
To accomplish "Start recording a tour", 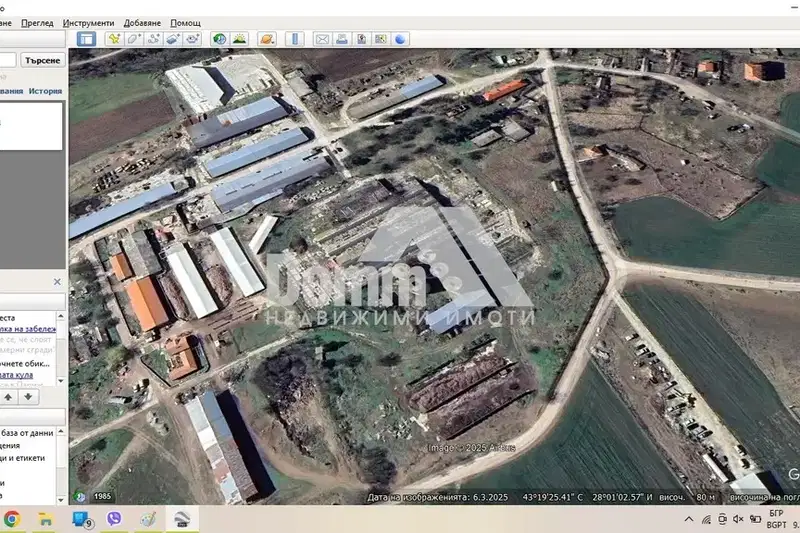I will (192, 39).
